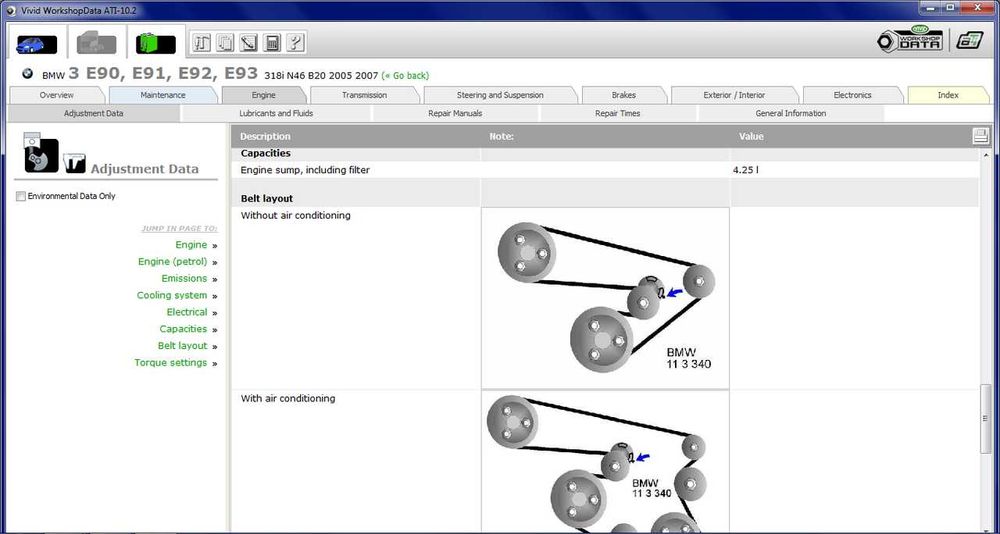Viewport: 1000px width, 534px height.
Task: Select the Repair Times sub-tab
Action: click(x=617, y=114)
